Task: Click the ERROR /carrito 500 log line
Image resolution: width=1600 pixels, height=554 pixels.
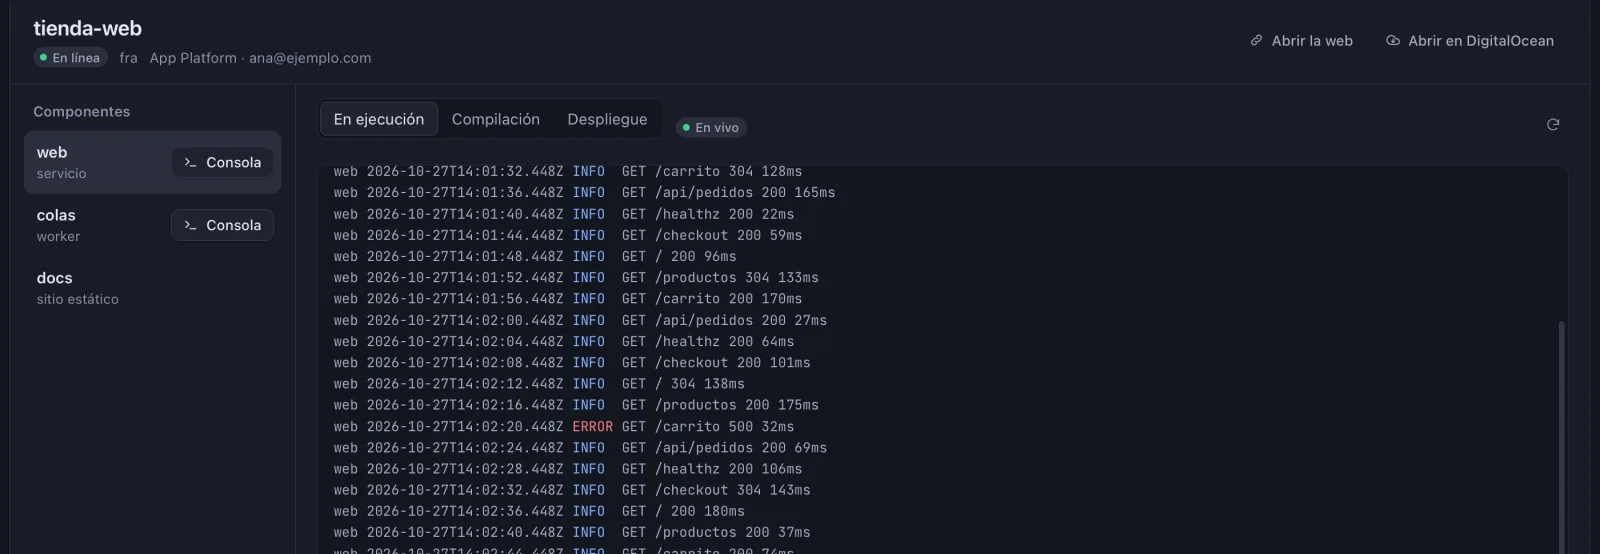Action: coord(564,427)
